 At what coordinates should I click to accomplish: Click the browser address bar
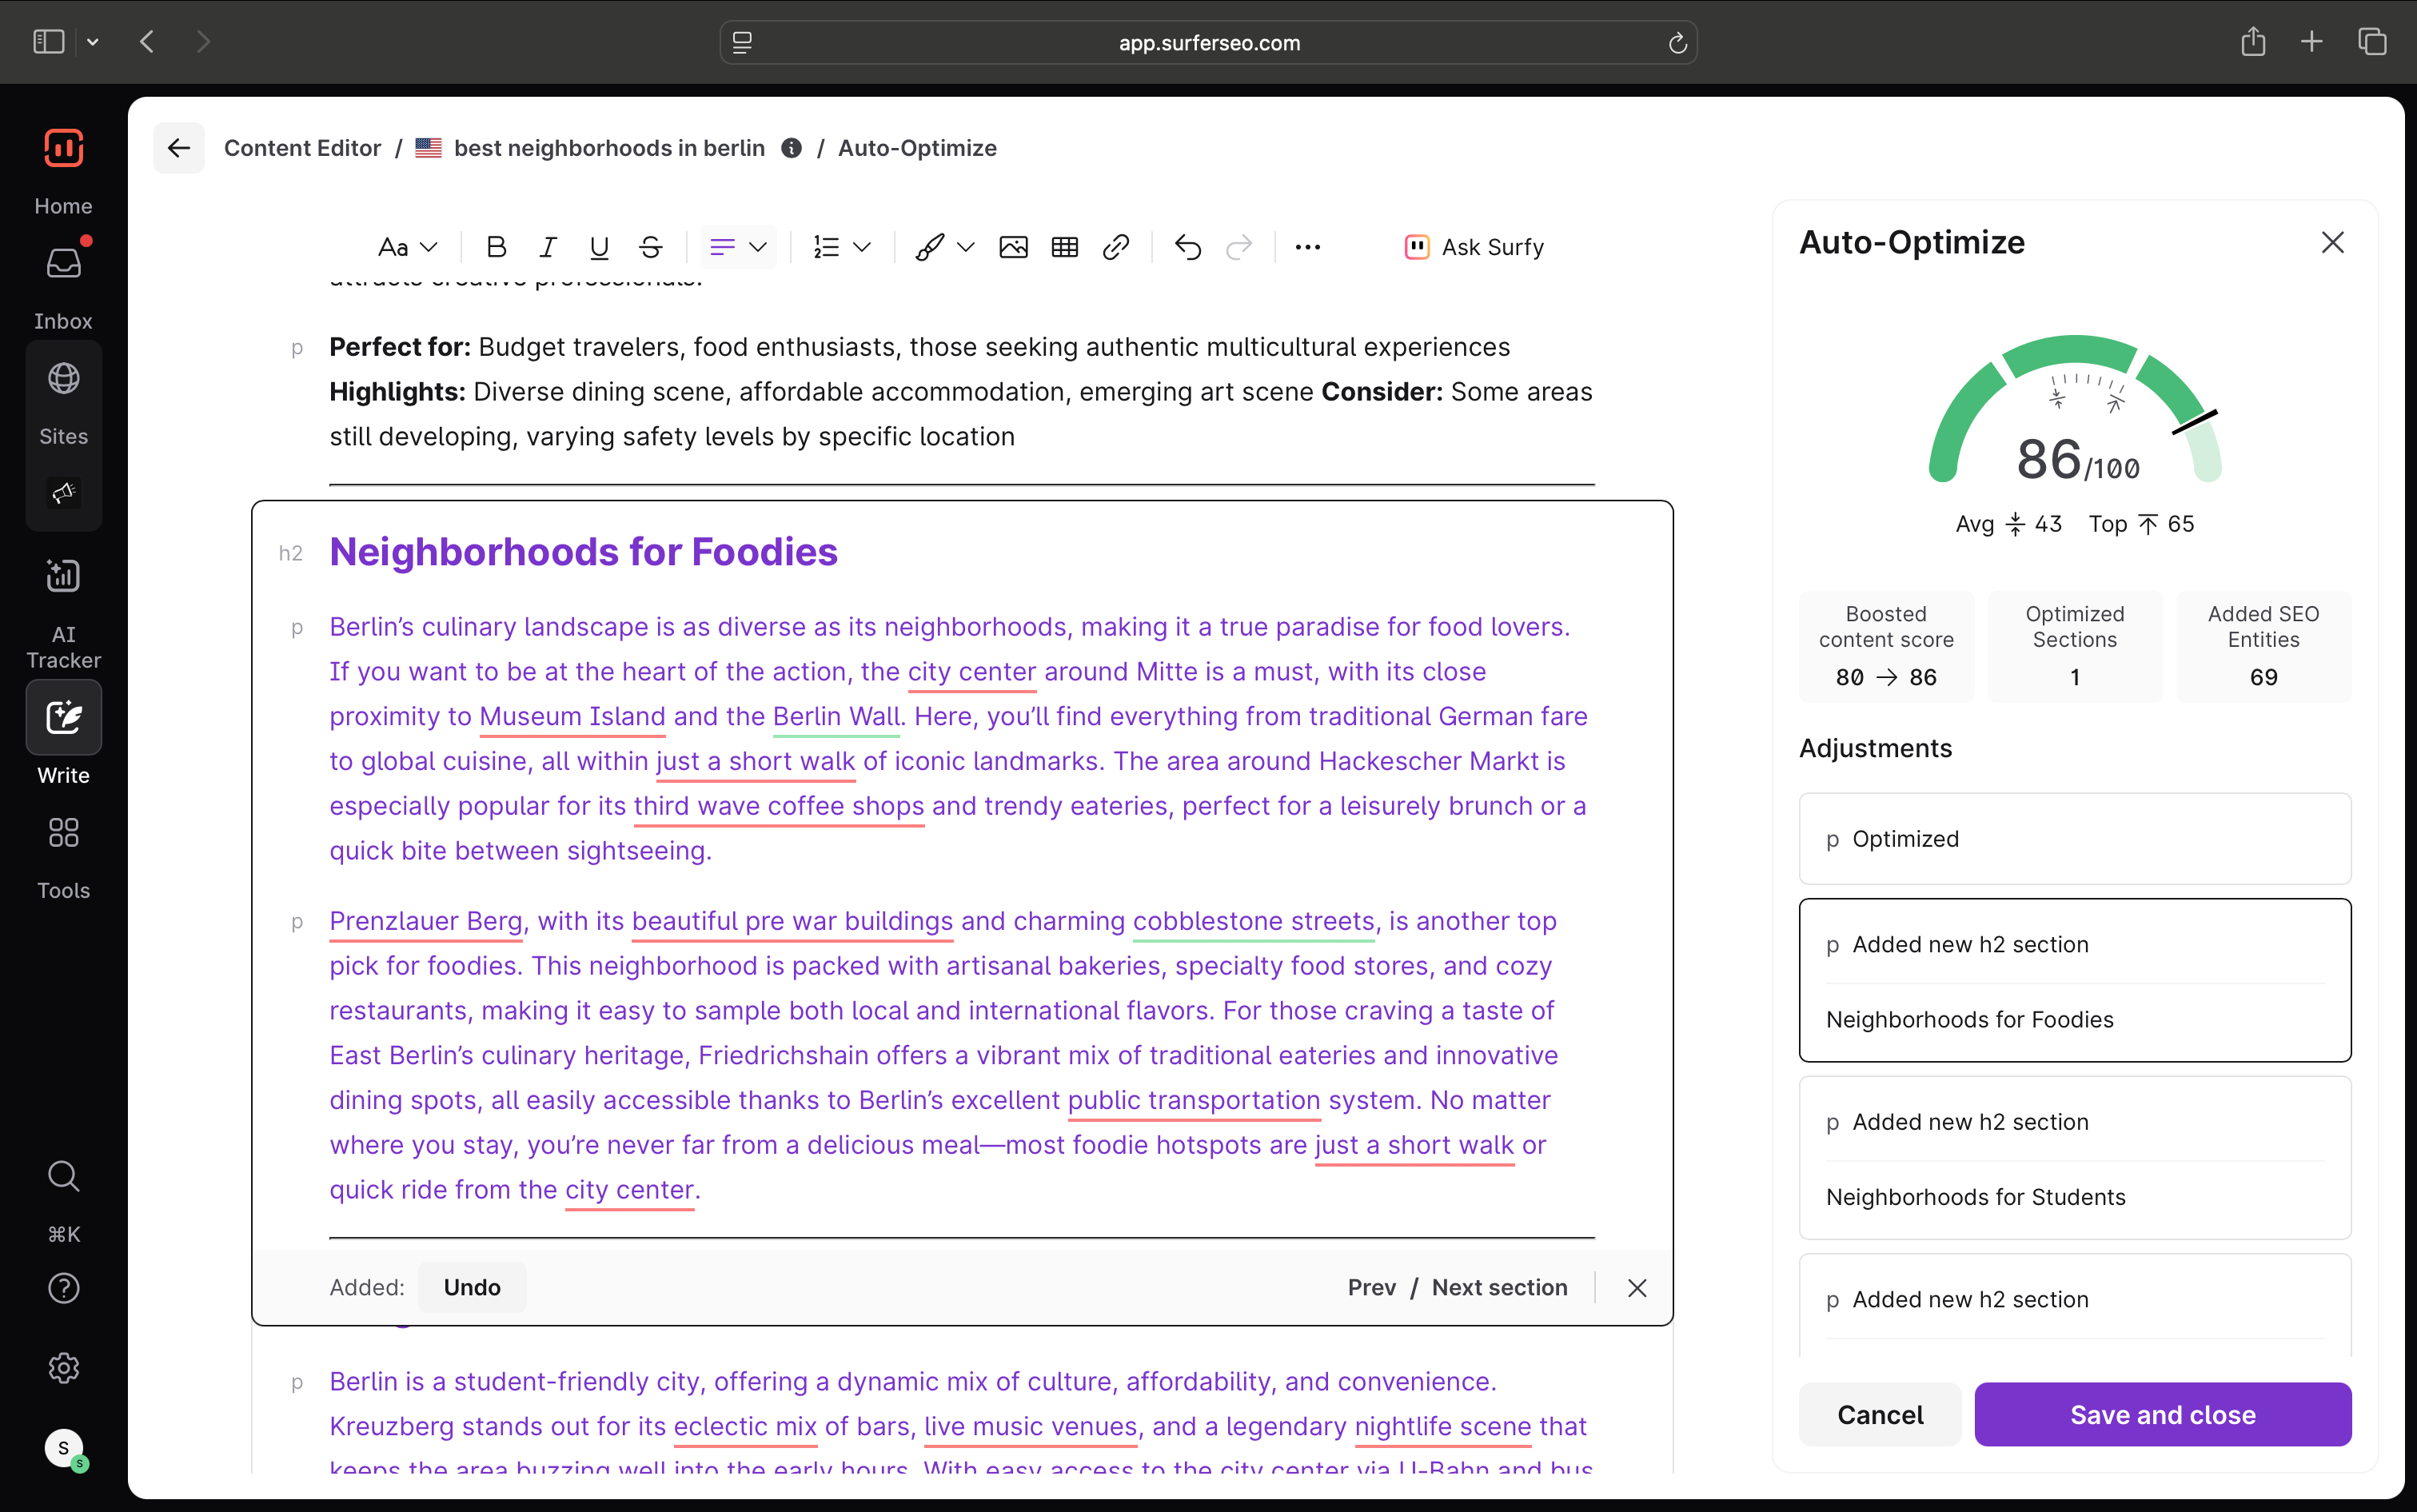(x=1208, y=42)
